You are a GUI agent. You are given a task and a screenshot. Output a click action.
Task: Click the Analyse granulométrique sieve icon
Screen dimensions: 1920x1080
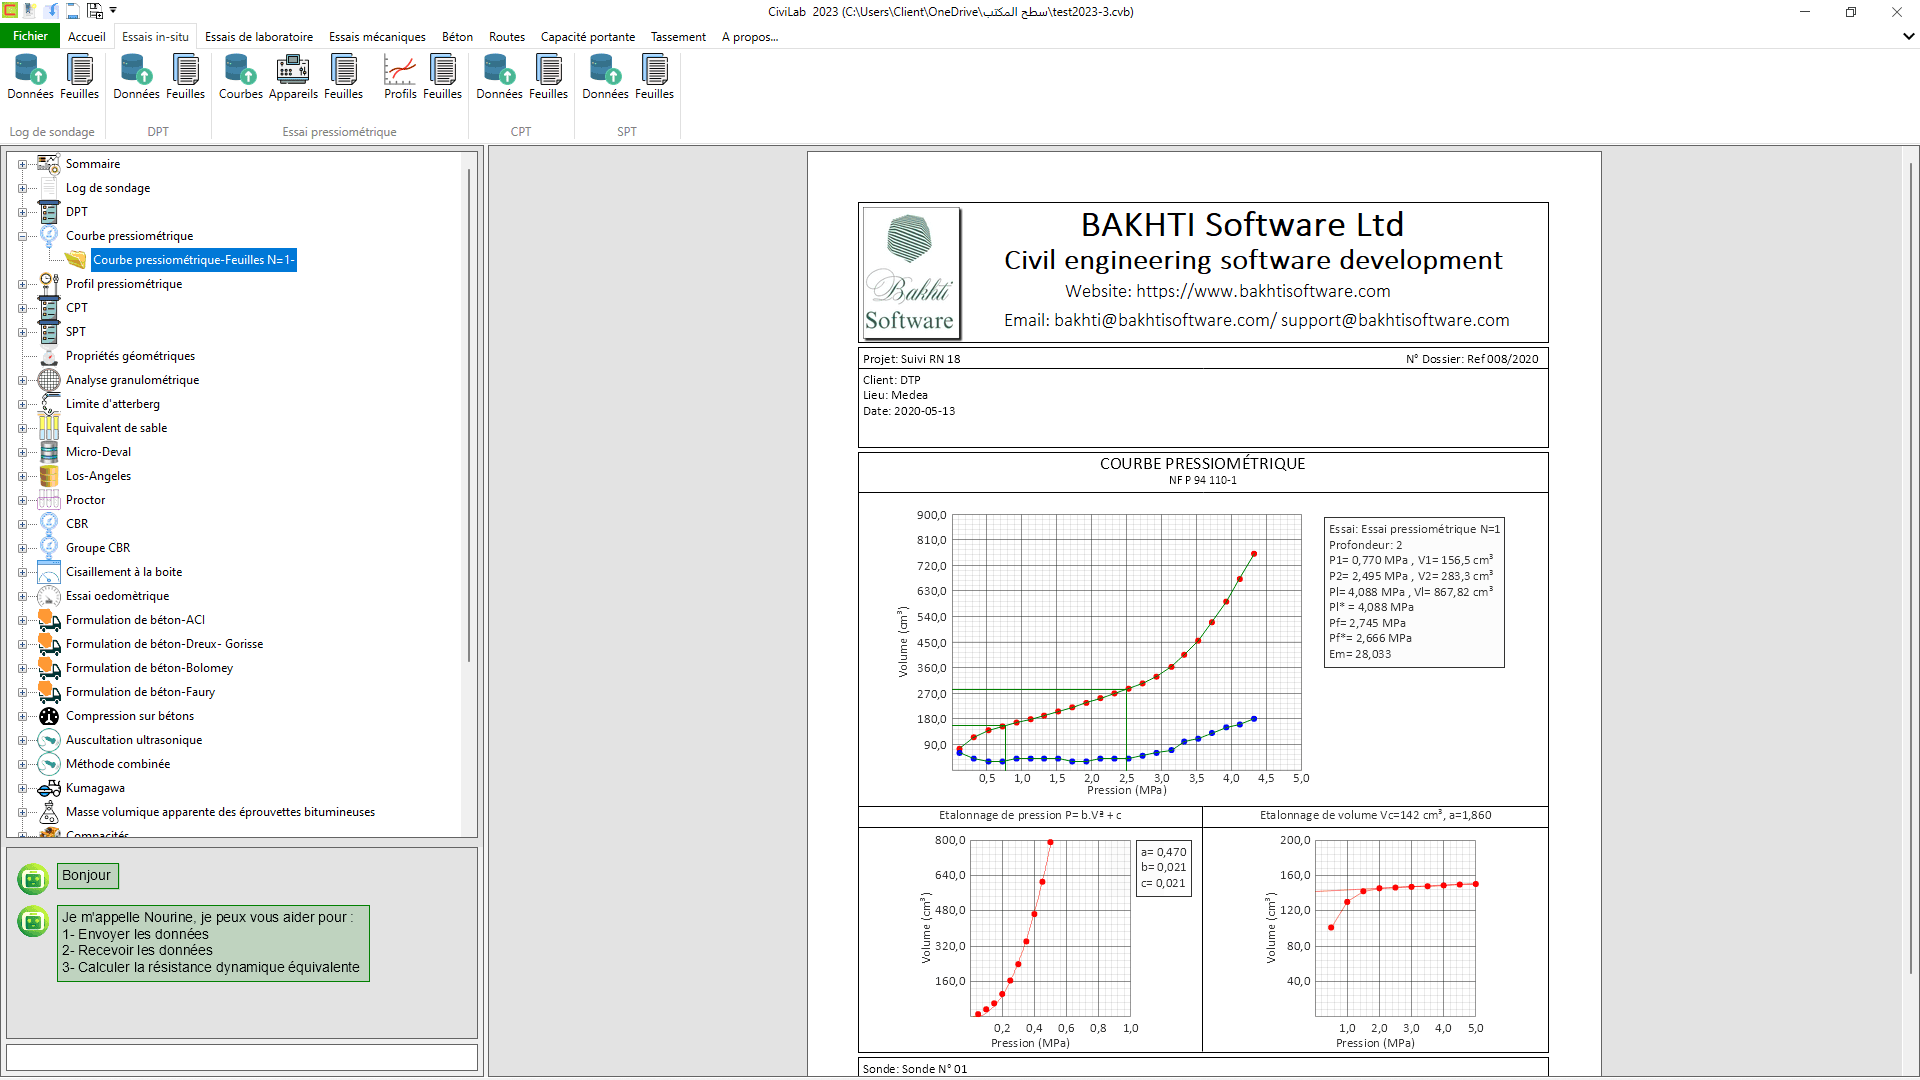(x=49, y=380)
